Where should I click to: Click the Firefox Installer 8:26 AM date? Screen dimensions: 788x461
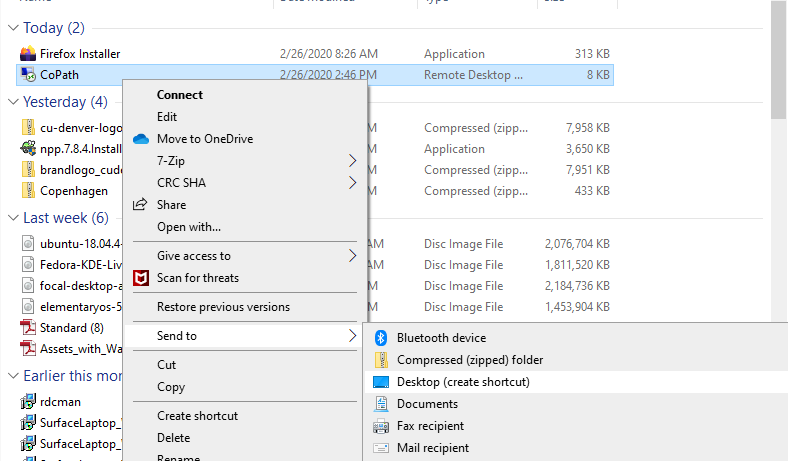[x=329, y=54]
